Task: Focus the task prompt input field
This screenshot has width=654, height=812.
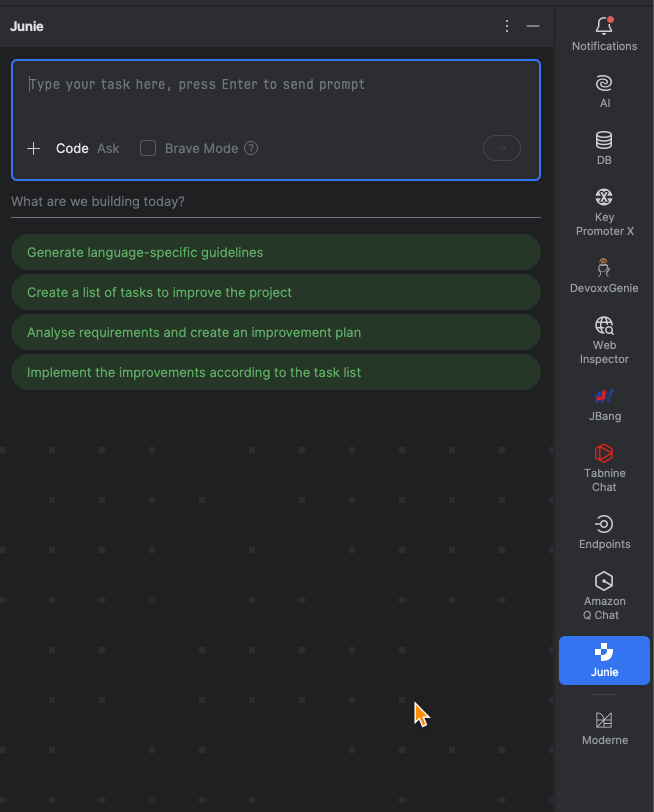Action: pos(275,96)
